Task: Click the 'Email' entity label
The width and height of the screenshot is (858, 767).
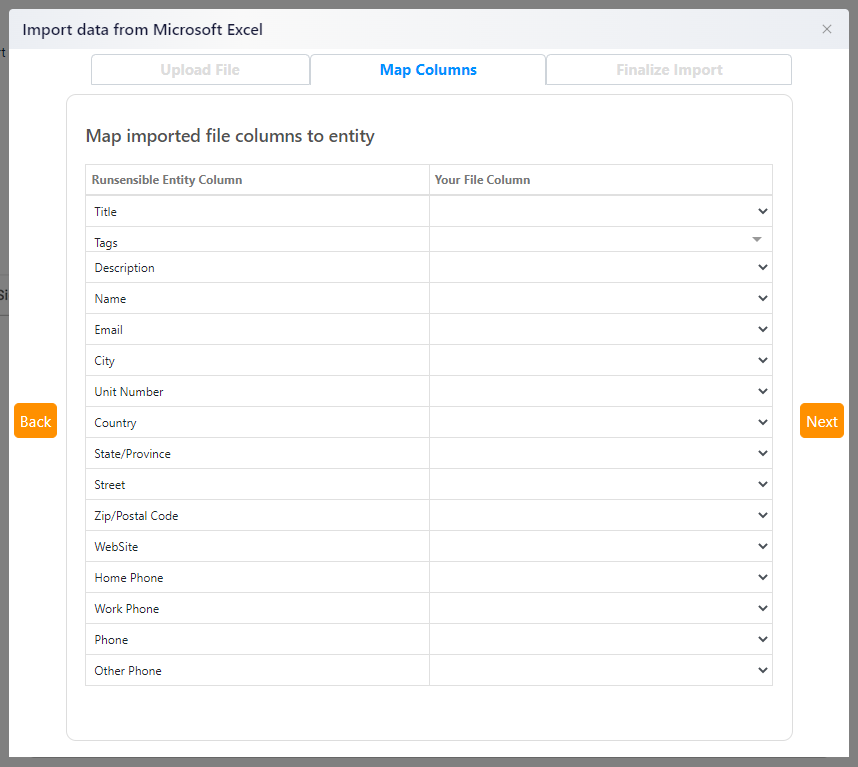Action: point(108,330)
